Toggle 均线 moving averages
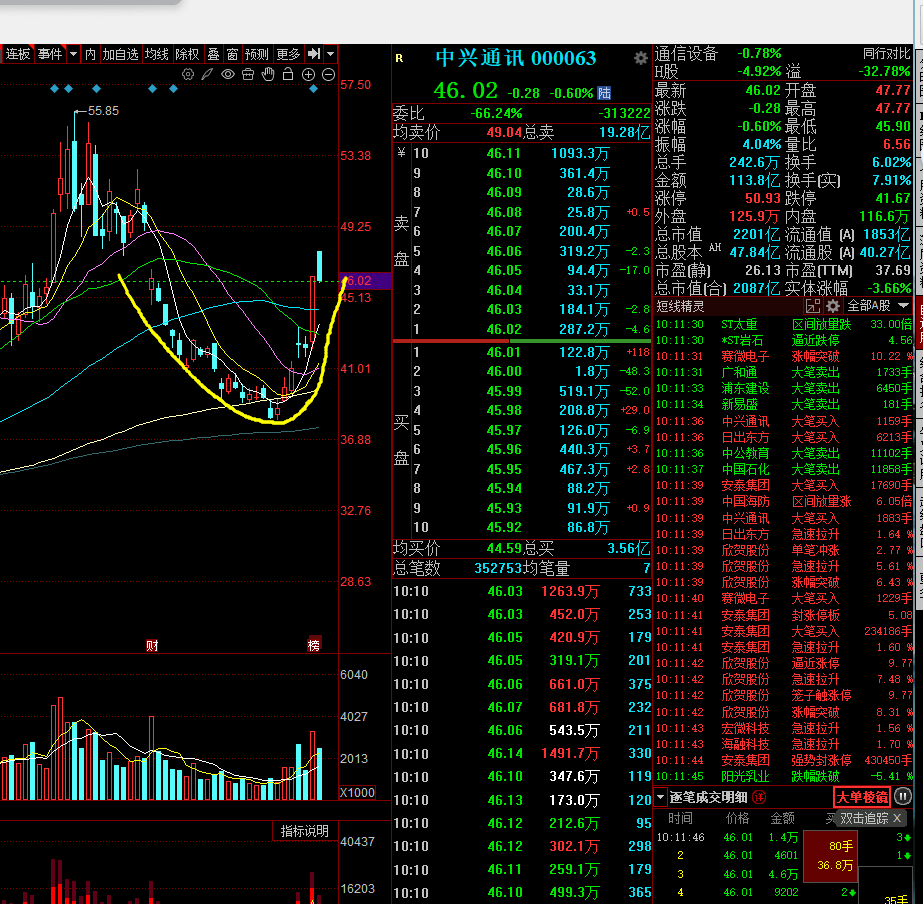The width and height of the screenshot is (923, 904). point(157,54)
